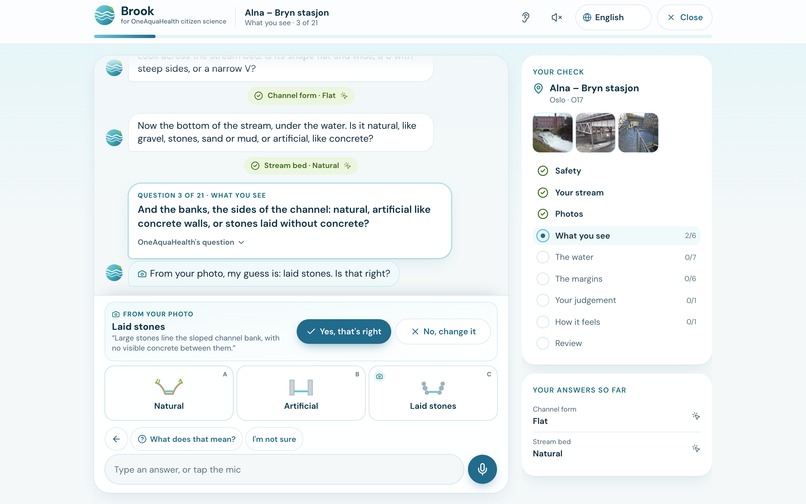Open the second bridge photo thumbnail
806x504 pixels.
click(595, 133)
